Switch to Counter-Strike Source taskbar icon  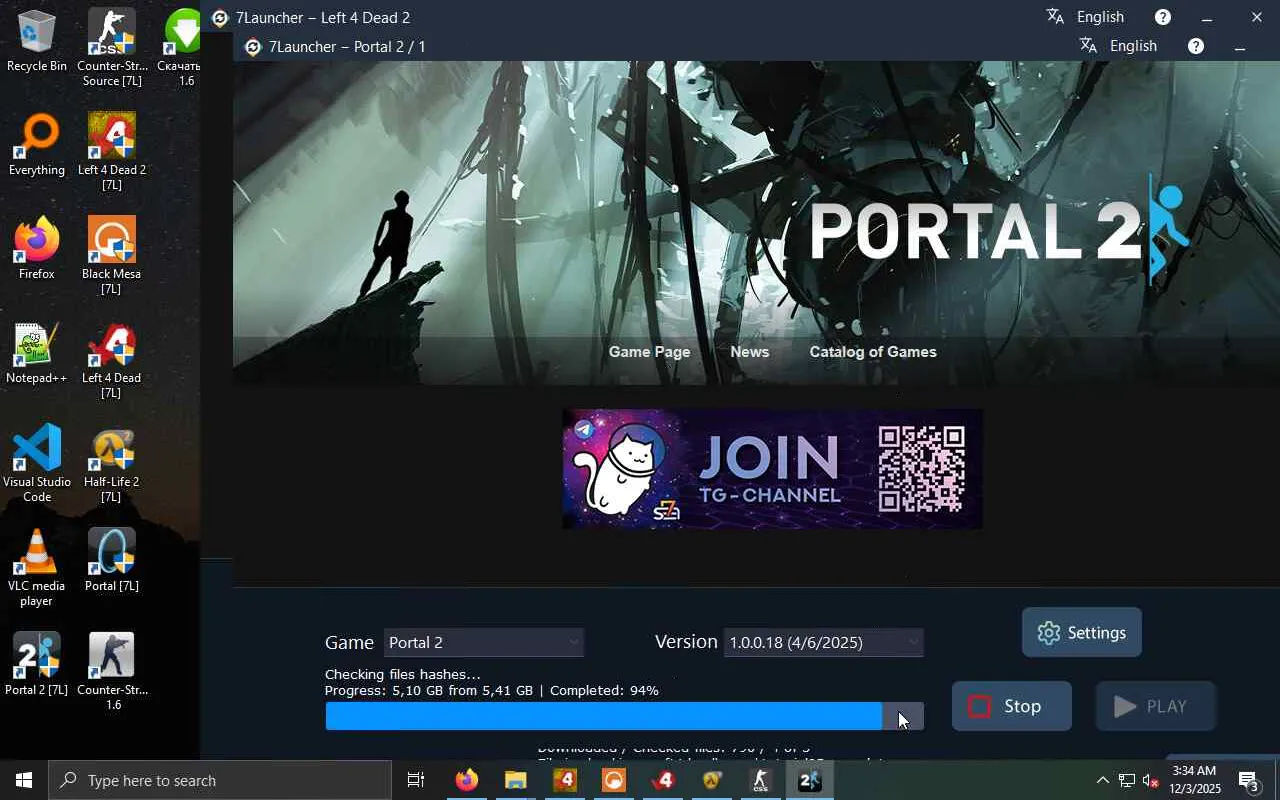(761, 780)
